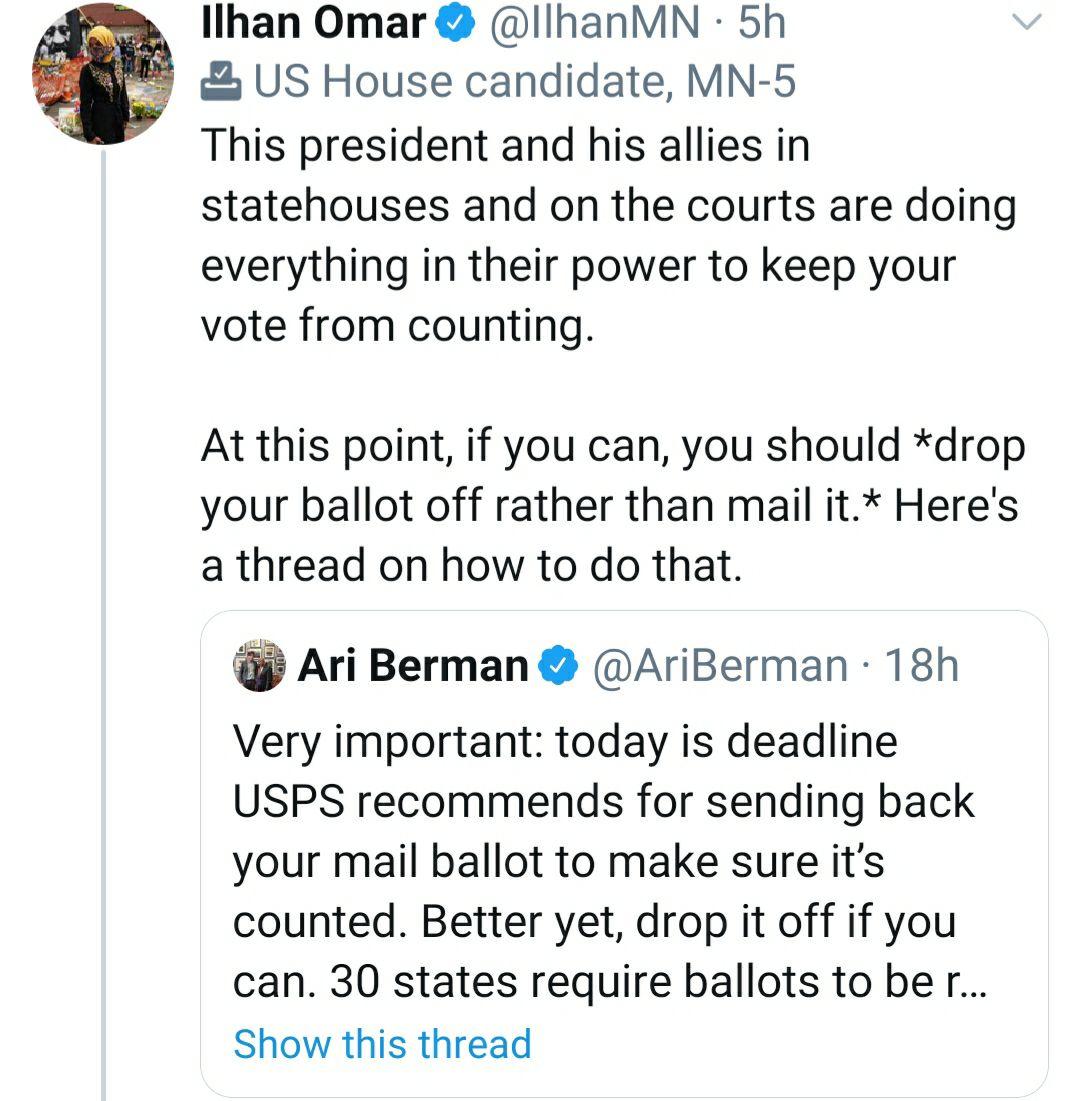1080x1101 pixels.
Task: Click the ballot box candidate label icon
Action: (x=221, y=82)
